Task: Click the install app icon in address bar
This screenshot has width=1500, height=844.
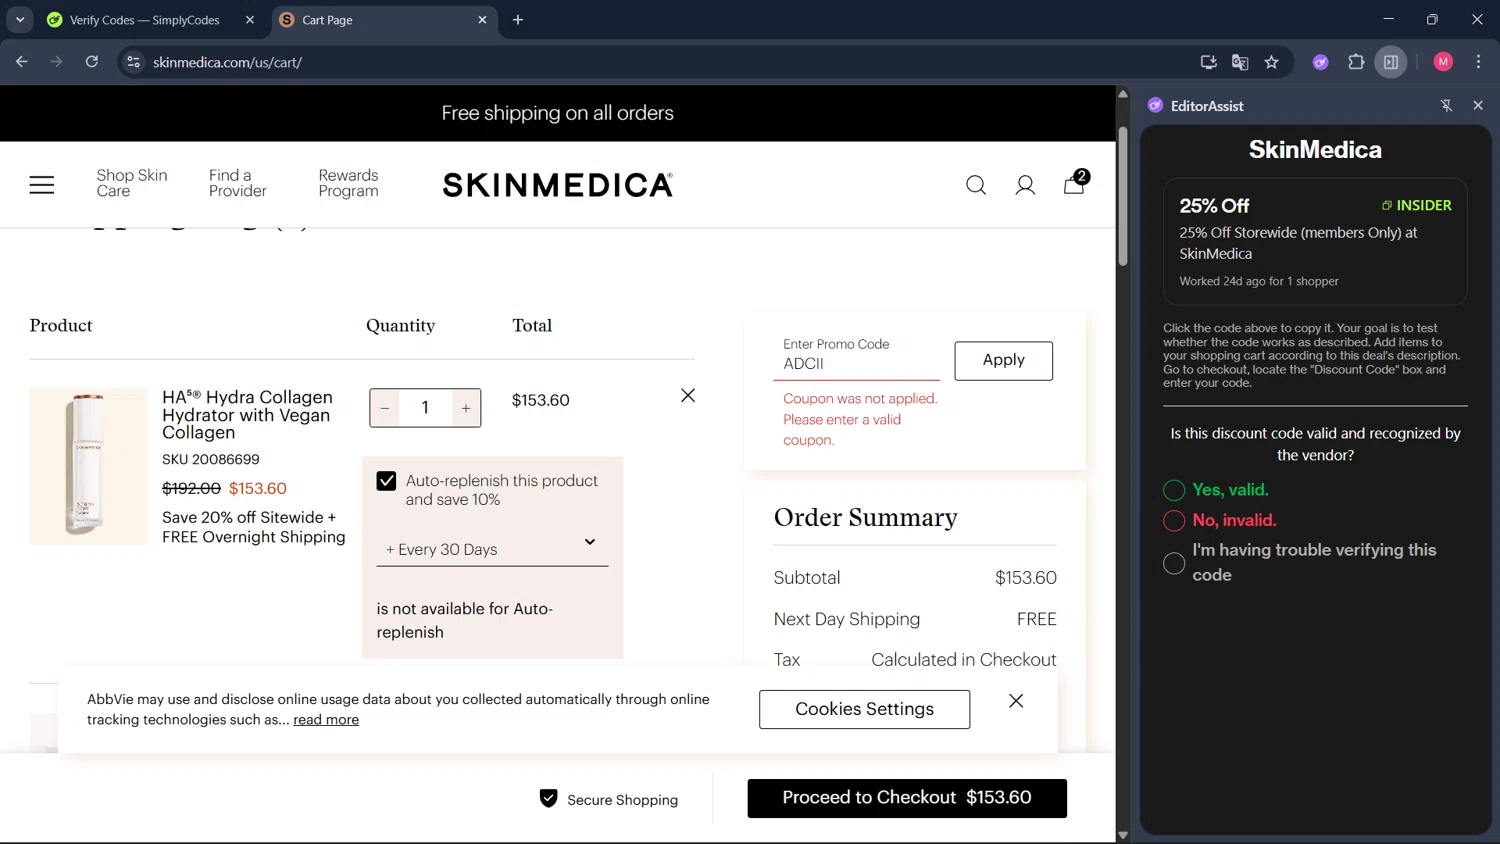Action: coord(1208,62)
